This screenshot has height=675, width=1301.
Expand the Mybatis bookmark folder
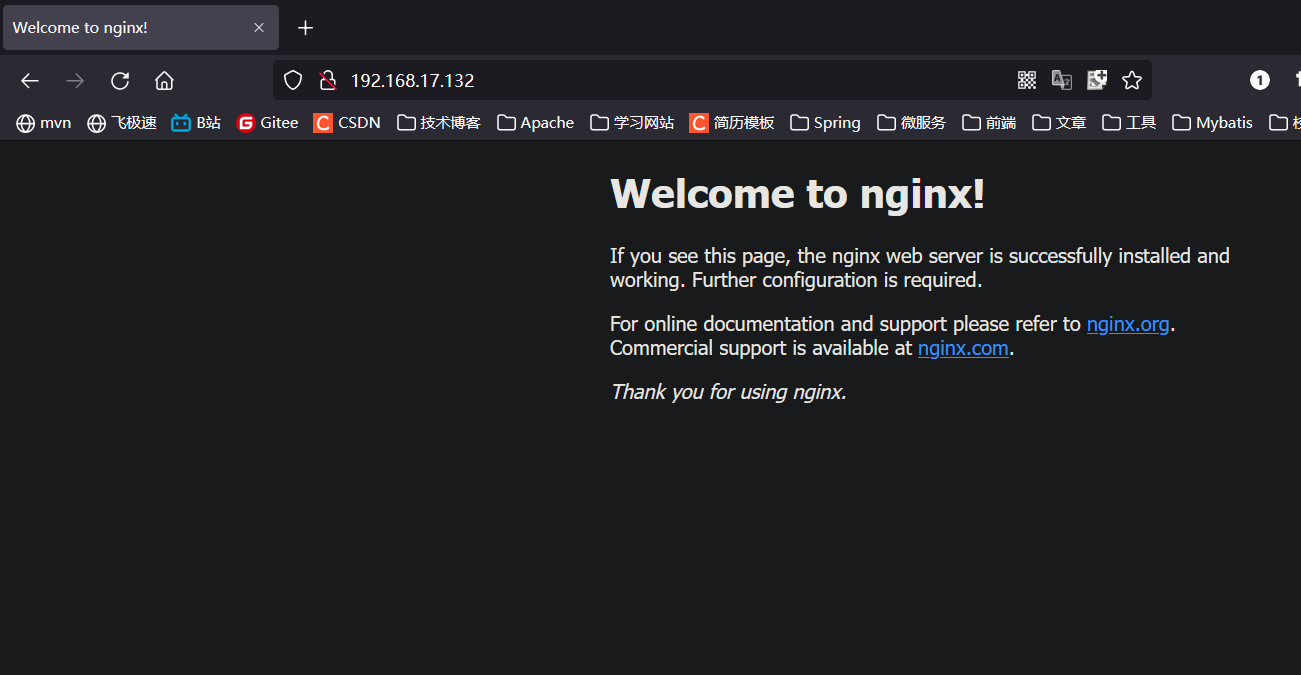pos(1213,123)
